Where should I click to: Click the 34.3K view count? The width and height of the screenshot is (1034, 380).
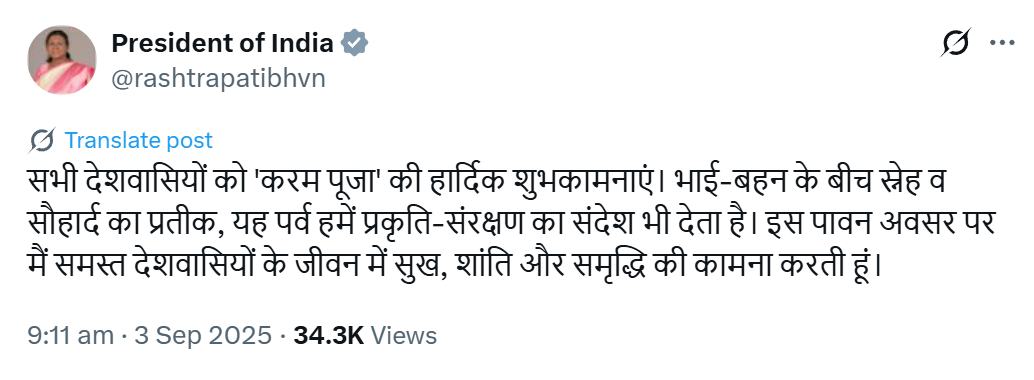(328, 335)
